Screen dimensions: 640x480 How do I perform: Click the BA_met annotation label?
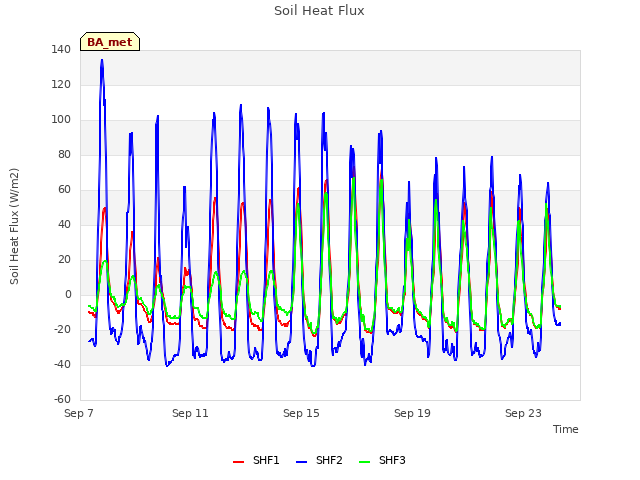pos(110,42)
